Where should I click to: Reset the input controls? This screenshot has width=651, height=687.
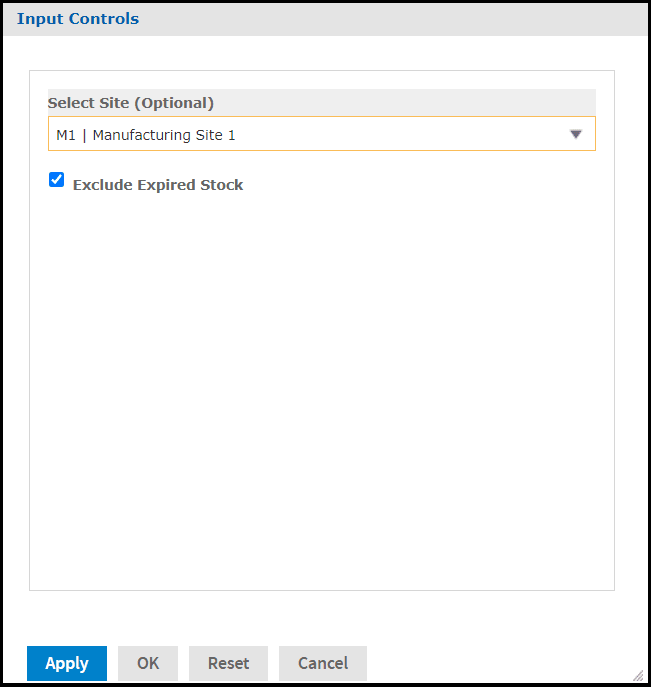point(228,663)
